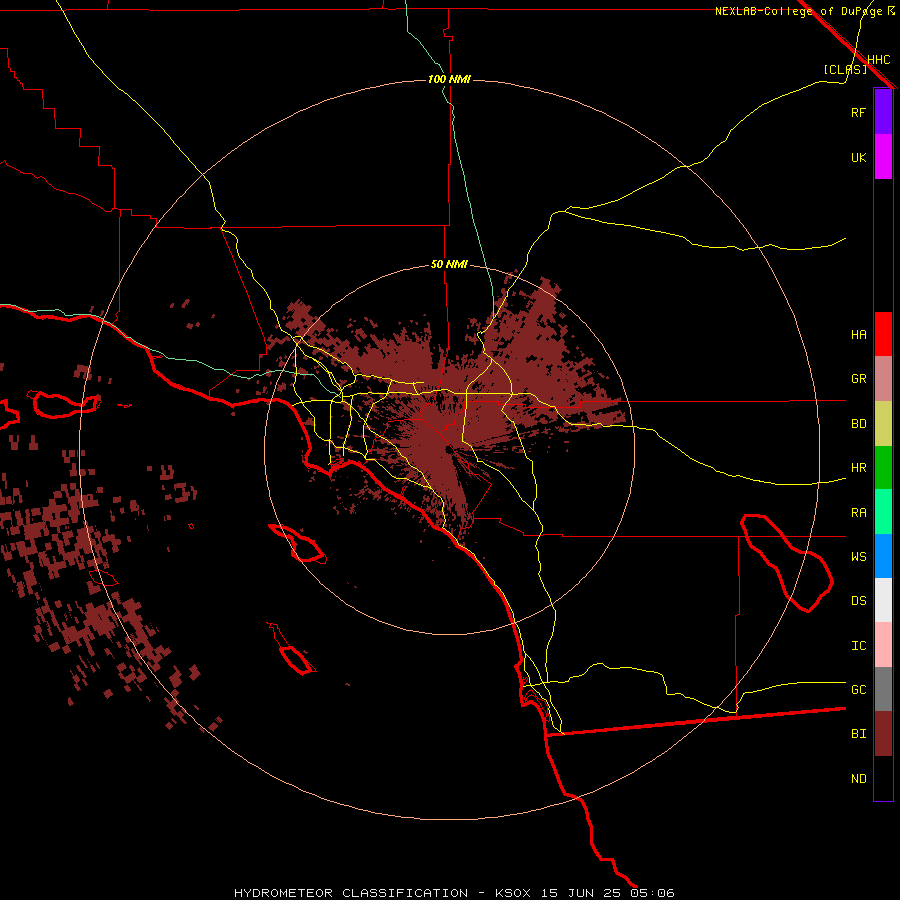900x900 pixels.
Task: Click the "NEXLAB-College of DuPage" header text
Action: click(x=798, y=11)
